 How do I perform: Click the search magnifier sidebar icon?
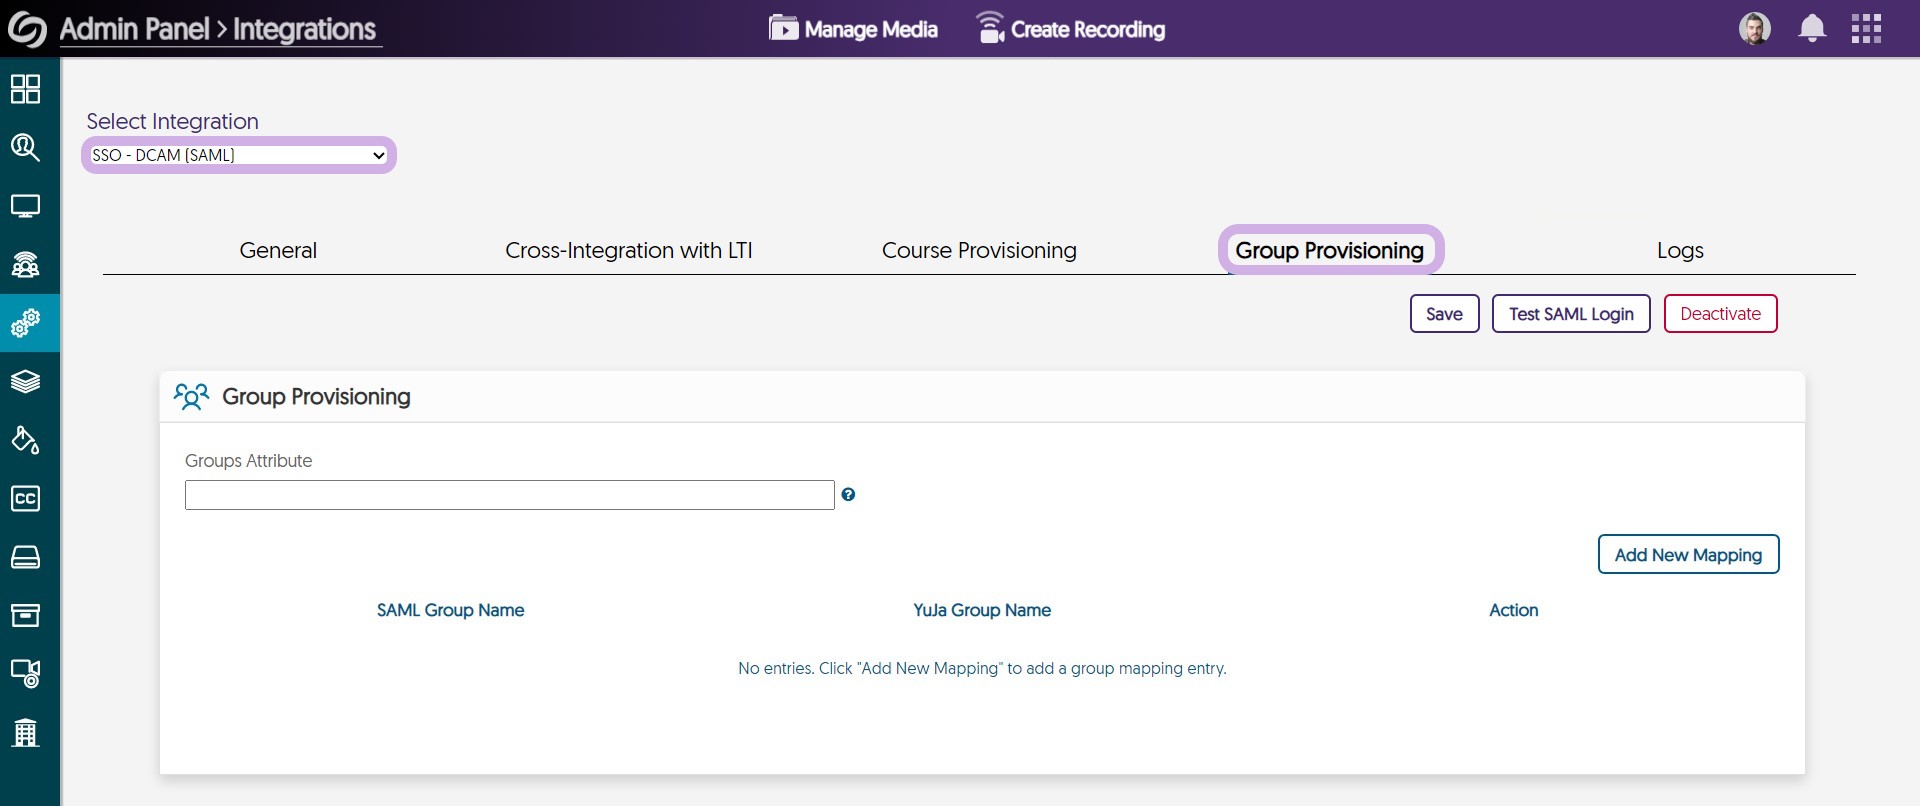[25, 148]
